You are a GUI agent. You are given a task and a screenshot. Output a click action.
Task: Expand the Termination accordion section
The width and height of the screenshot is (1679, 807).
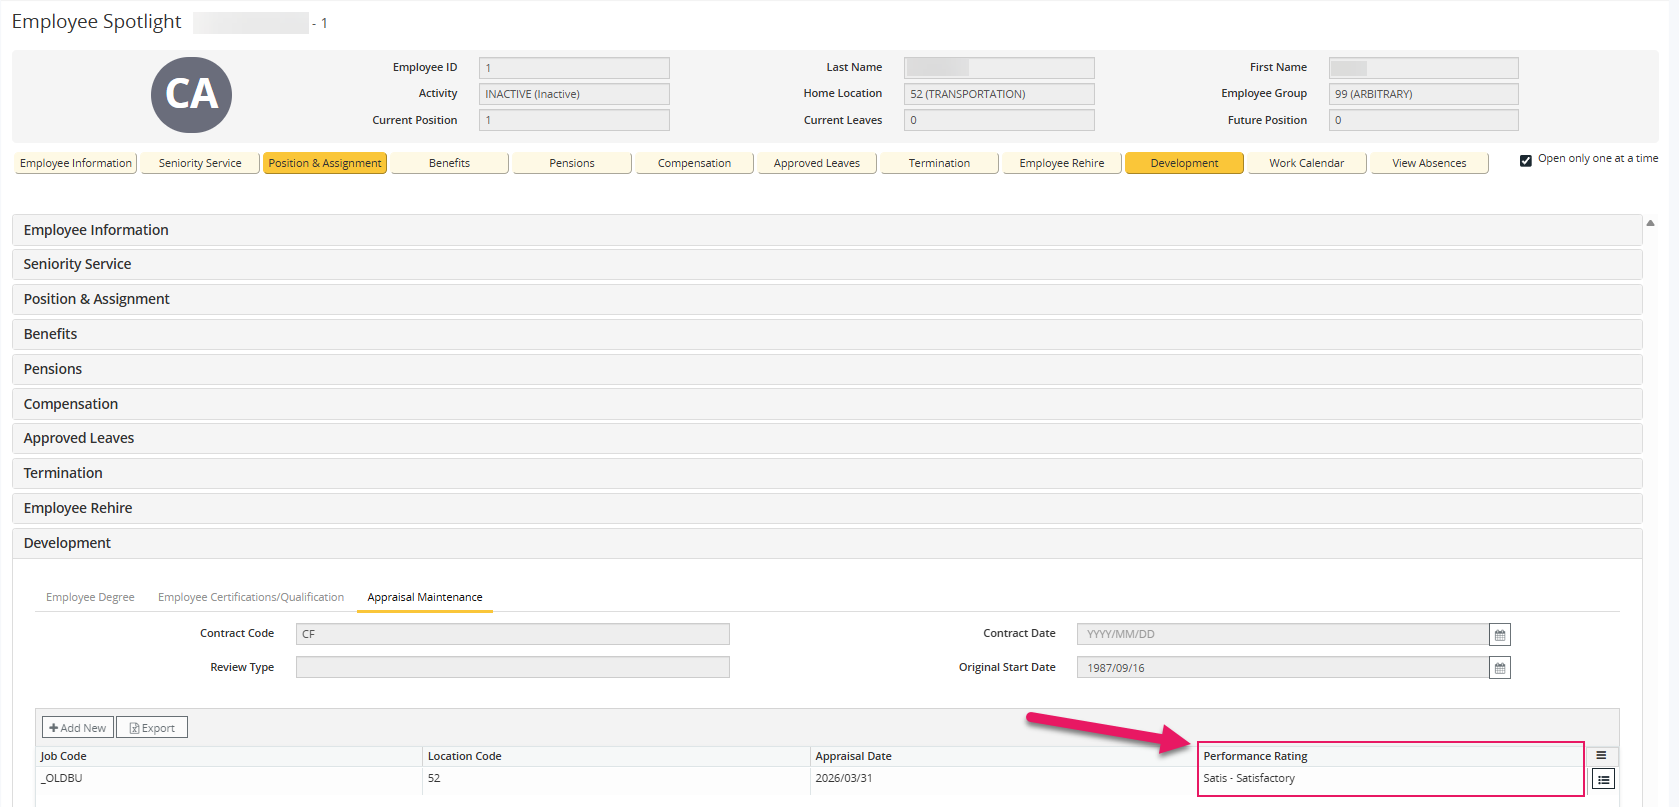click(x=827, y=473)
